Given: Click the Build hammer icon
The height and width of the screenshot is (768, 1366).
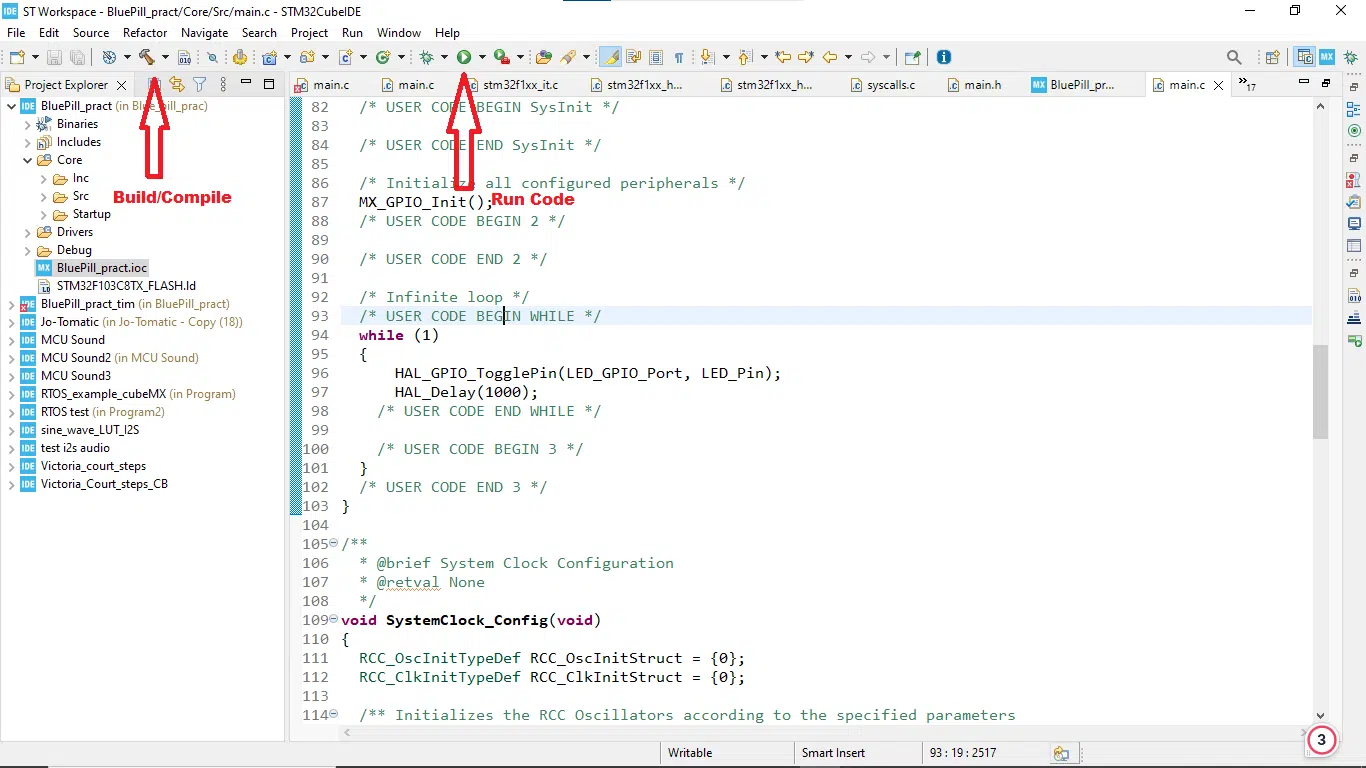Looking at the screenshot, I should click(147, 57).
